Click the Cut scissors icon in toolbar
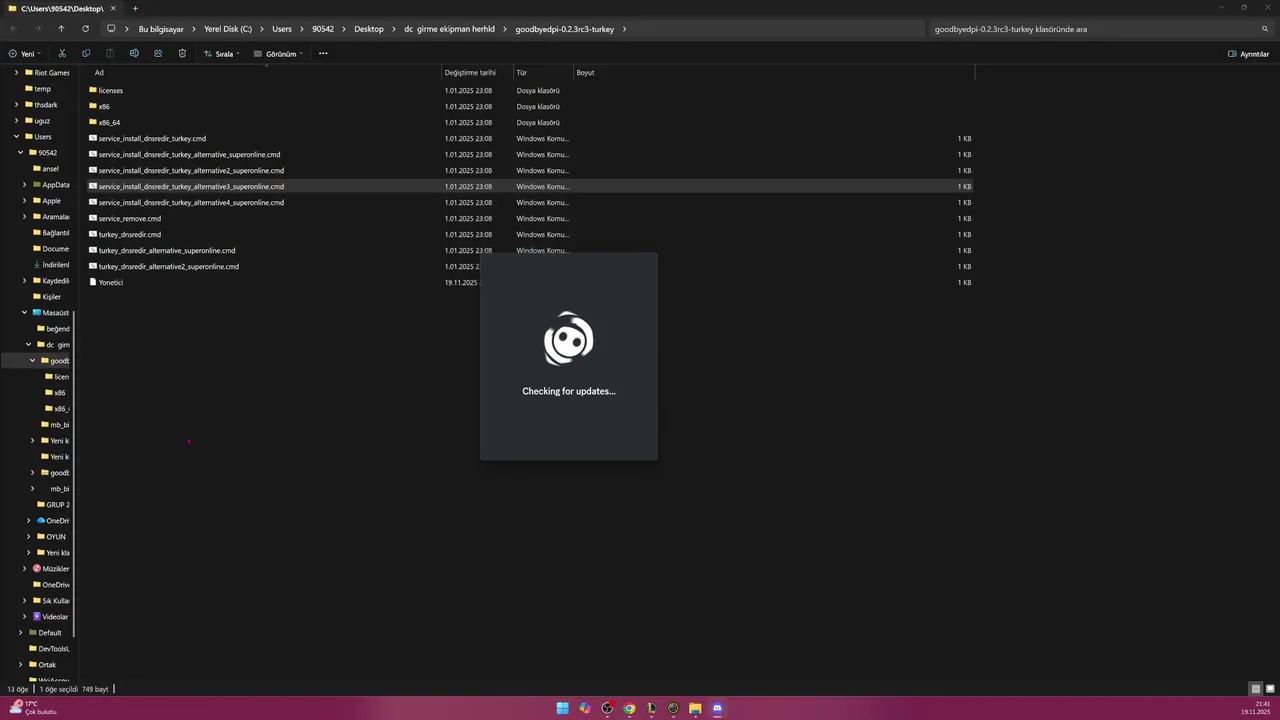Screen dimensions: 1280x720 tap(62, 53)
